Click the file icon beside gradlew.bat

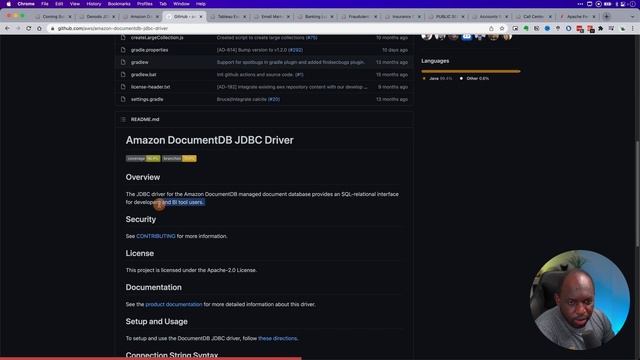[x=123, y=74]
